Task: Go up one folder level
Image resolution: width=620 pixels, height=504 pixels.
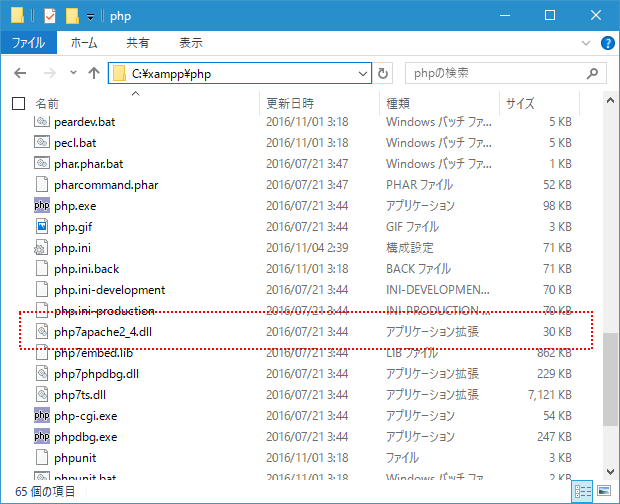Action: [94, 73]
